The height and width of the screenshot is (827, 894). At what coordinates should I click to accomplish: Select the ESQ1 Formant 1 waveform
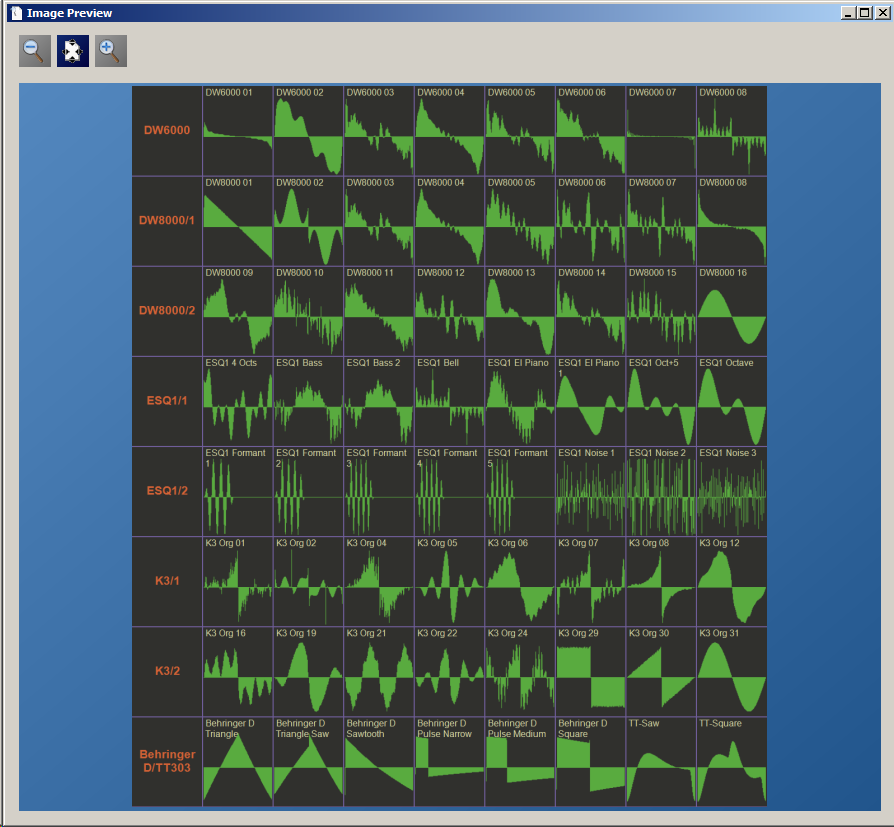238,491
